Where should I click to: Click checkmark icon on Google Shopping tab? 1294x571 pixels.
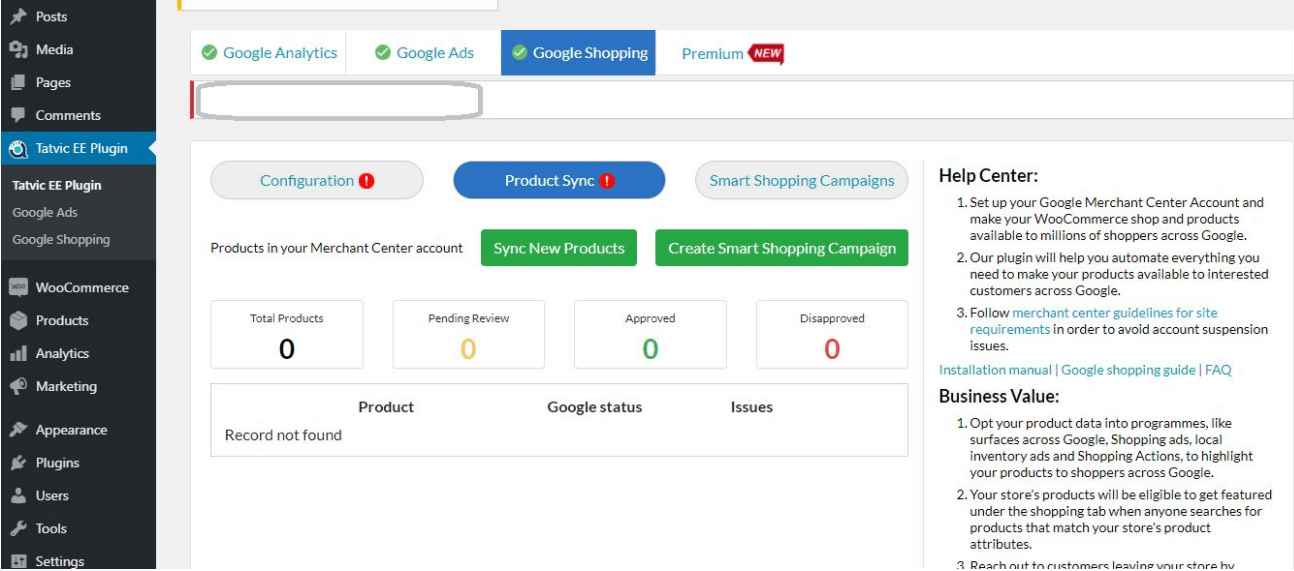[x=519, y=53]
